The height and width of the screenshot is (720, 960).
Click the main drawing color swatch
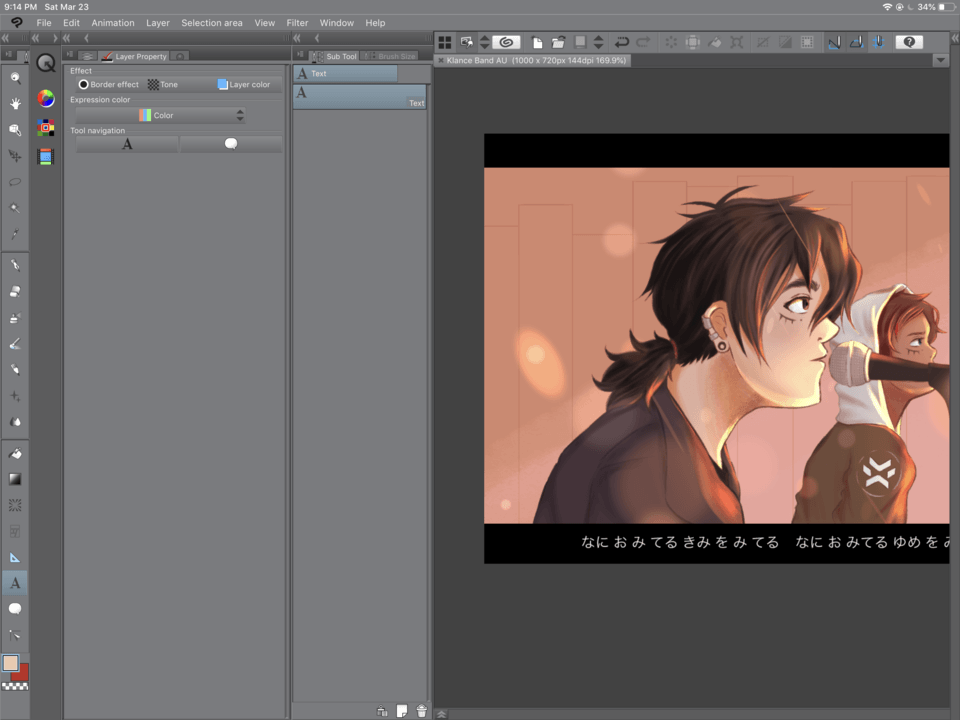tap(11, 663)
